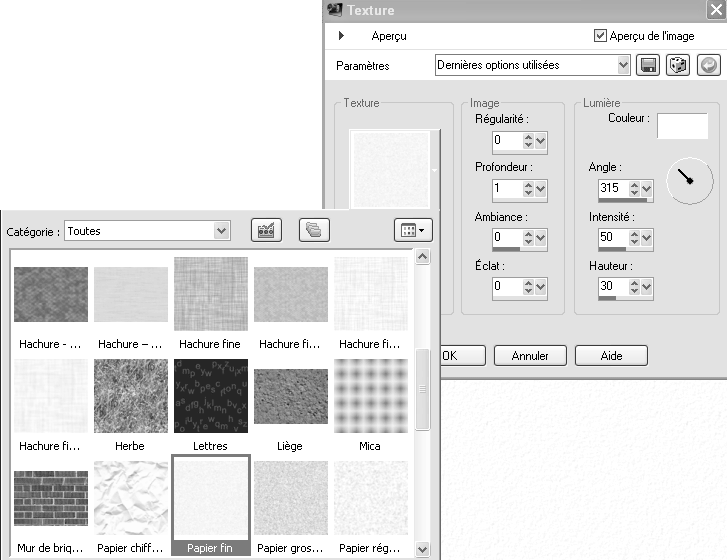Viewport: 727px width, 560px height.
Task: Click the randomize parameters dice icon
Action: pyautogui.click(x=678, y=65)
